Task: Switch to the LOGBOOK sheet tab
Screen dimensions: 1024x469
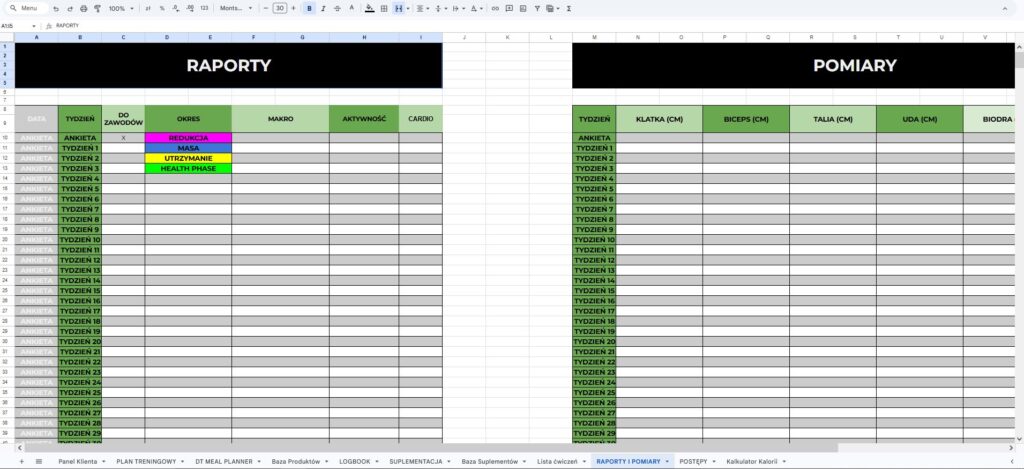Action: (355, 461)
